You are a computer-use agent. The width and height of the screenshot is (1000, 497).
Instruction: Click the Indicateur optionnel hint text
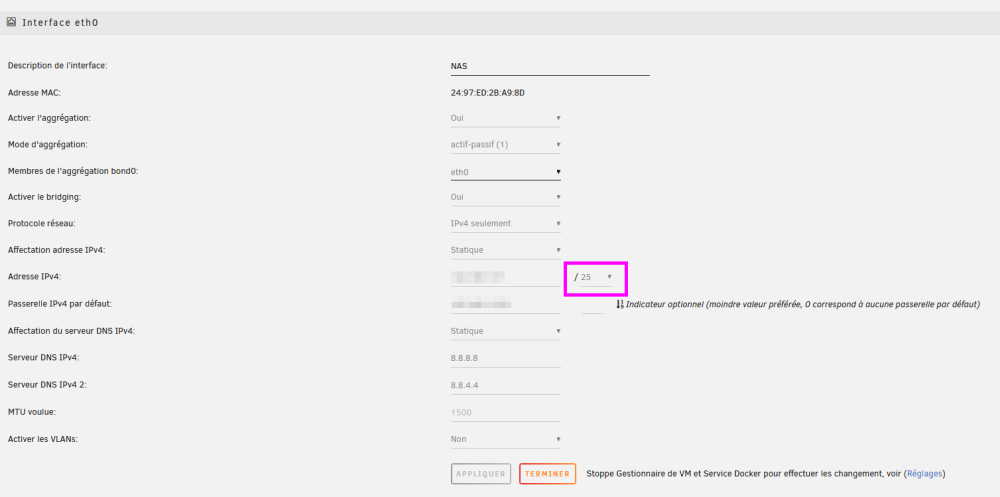tap(803, 305)
